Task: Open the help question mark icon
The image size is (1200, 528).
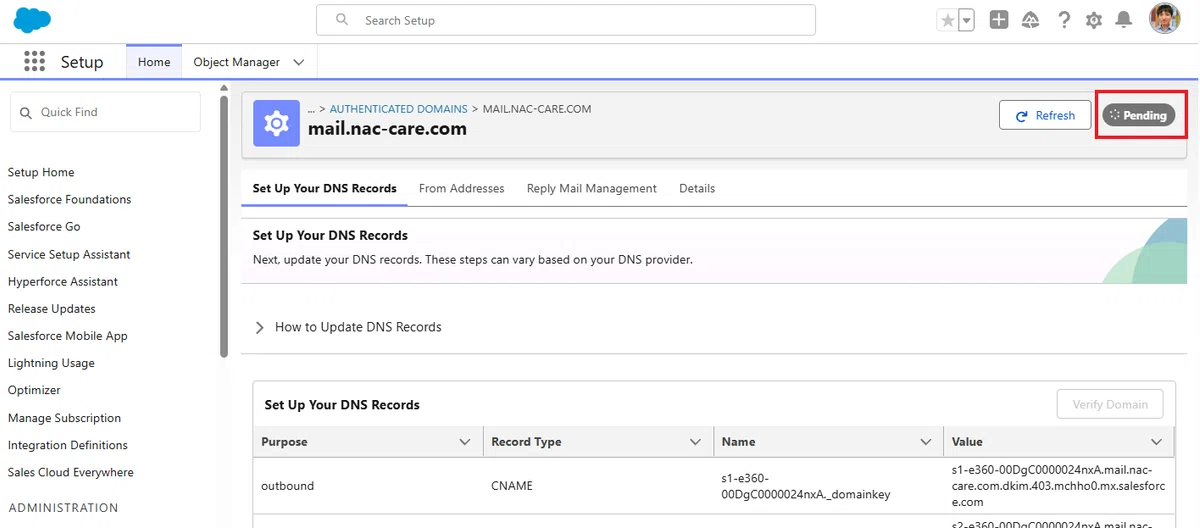Action: 1064,20
